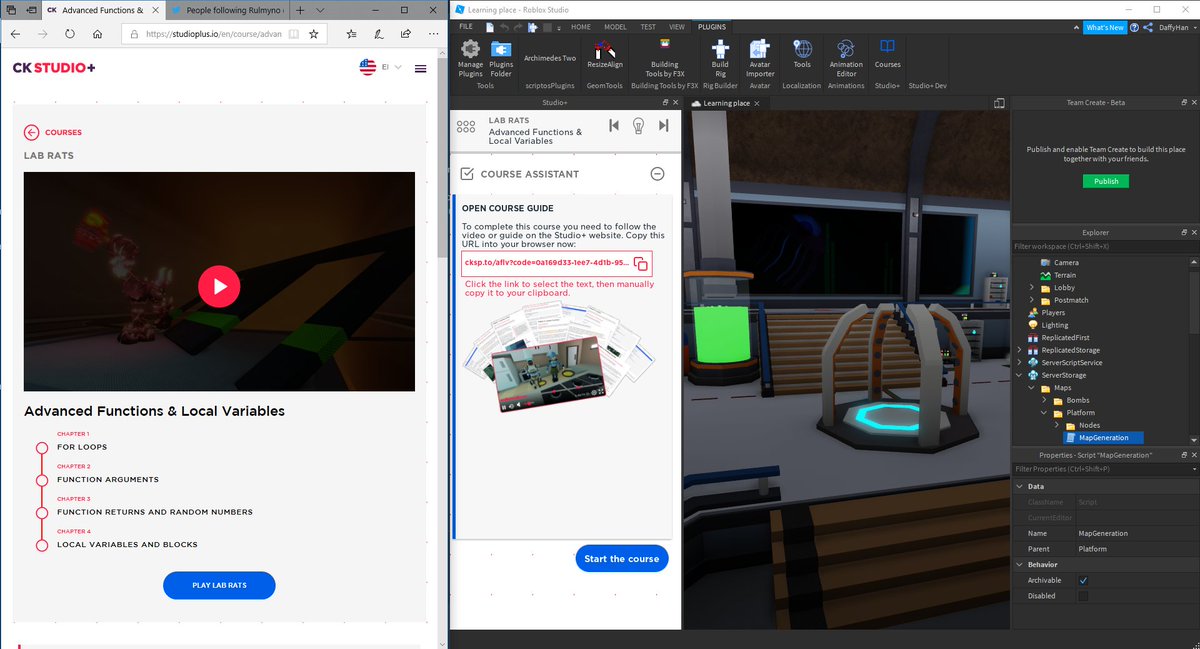Image resolution: width=1200 pixels, height=649 pixels.
Task: Switch to the TEST ribbon tab
Action: (x=648, y=27)
